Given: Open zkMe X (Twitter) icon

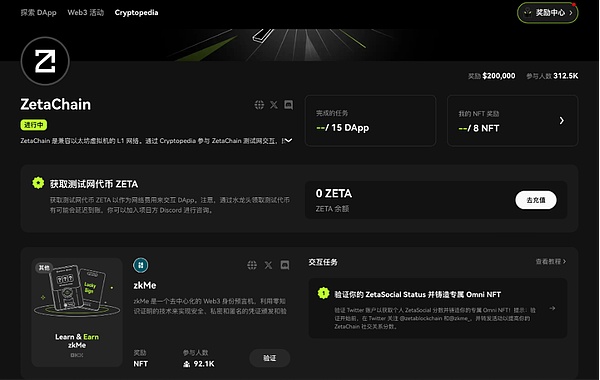Looking at the screenshot, I should tap(268, 265).
